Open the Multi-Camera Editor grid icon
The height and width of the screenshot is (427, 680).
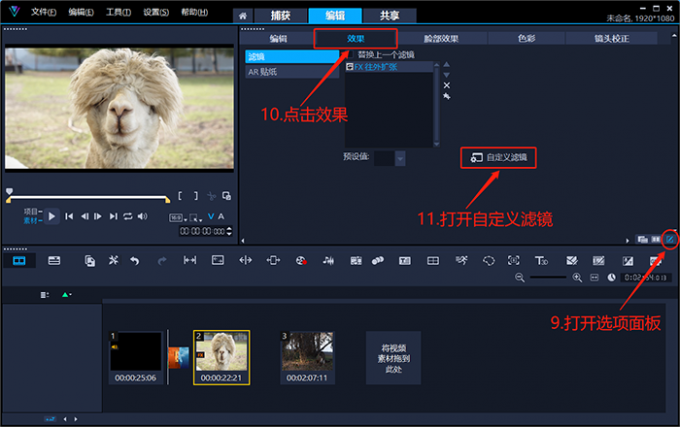point(433,261)
